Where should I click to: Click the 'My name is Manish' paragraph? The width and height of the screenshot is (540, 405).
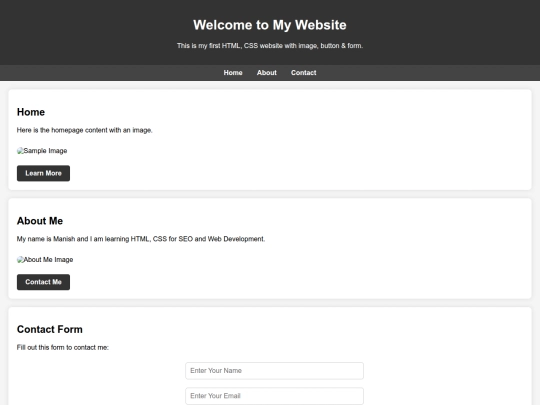coord(141,239)
